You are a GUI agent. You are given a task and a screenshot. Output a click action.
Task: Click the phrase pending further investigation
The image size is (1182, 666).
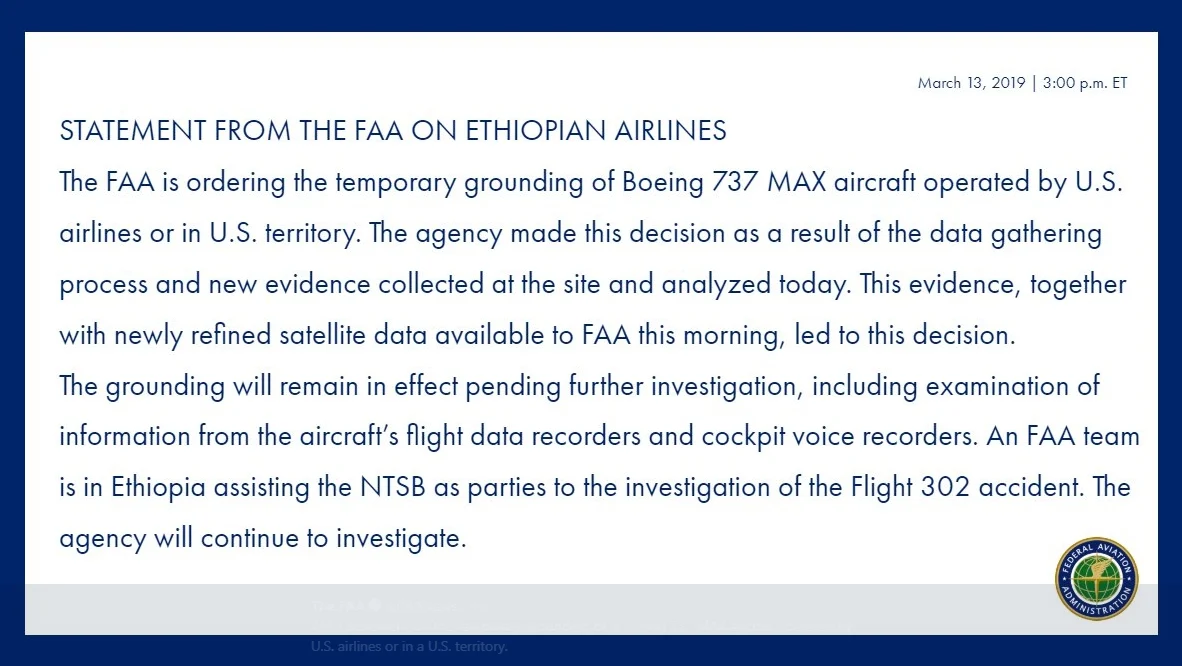click(631, 387)
